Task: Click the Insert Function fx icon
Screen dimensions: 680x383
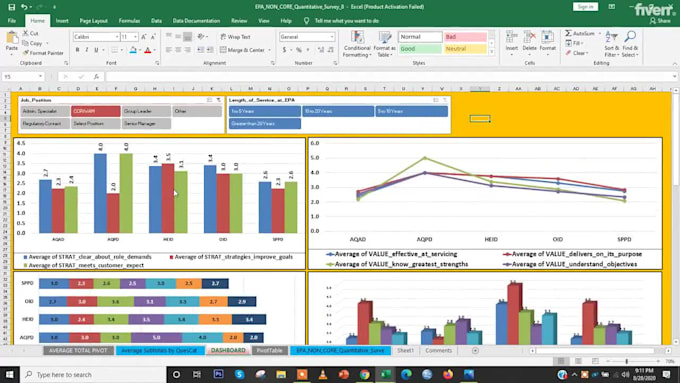Action: pyautogui.click(x=96, y=77)
